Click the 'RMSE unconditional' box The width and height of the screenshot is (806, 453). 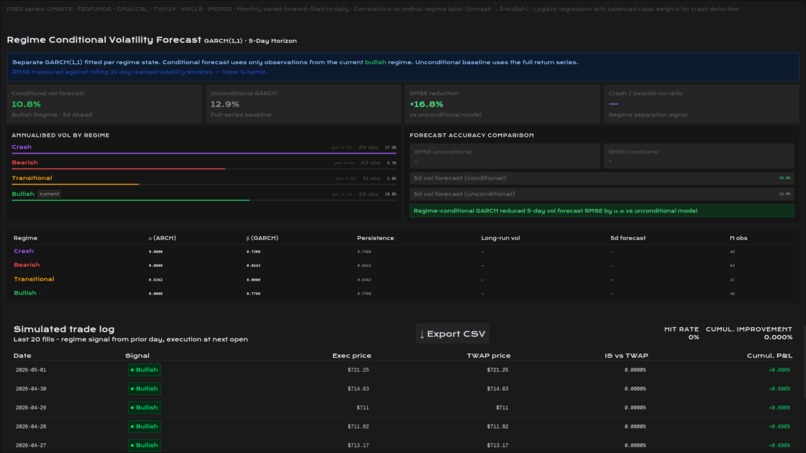point(504,156)
